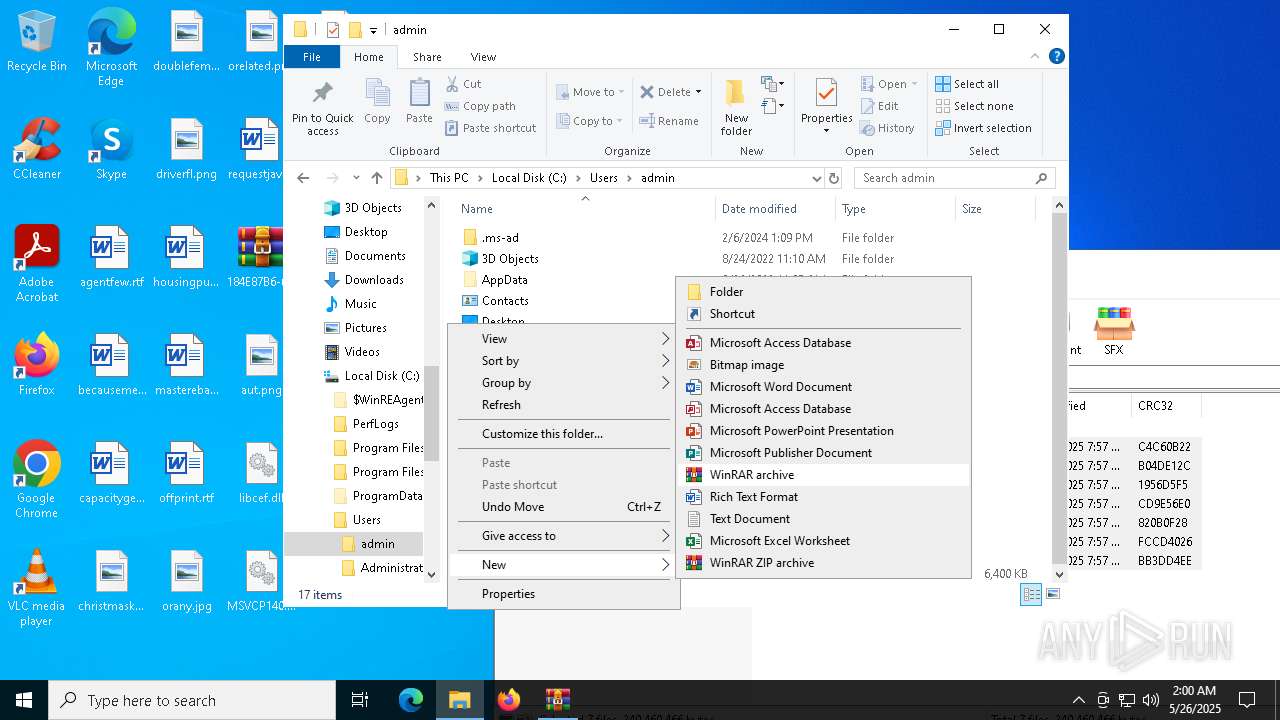Open the address bar history dropdown
The width and height of the screenshot is (1280, 720).
816,178
